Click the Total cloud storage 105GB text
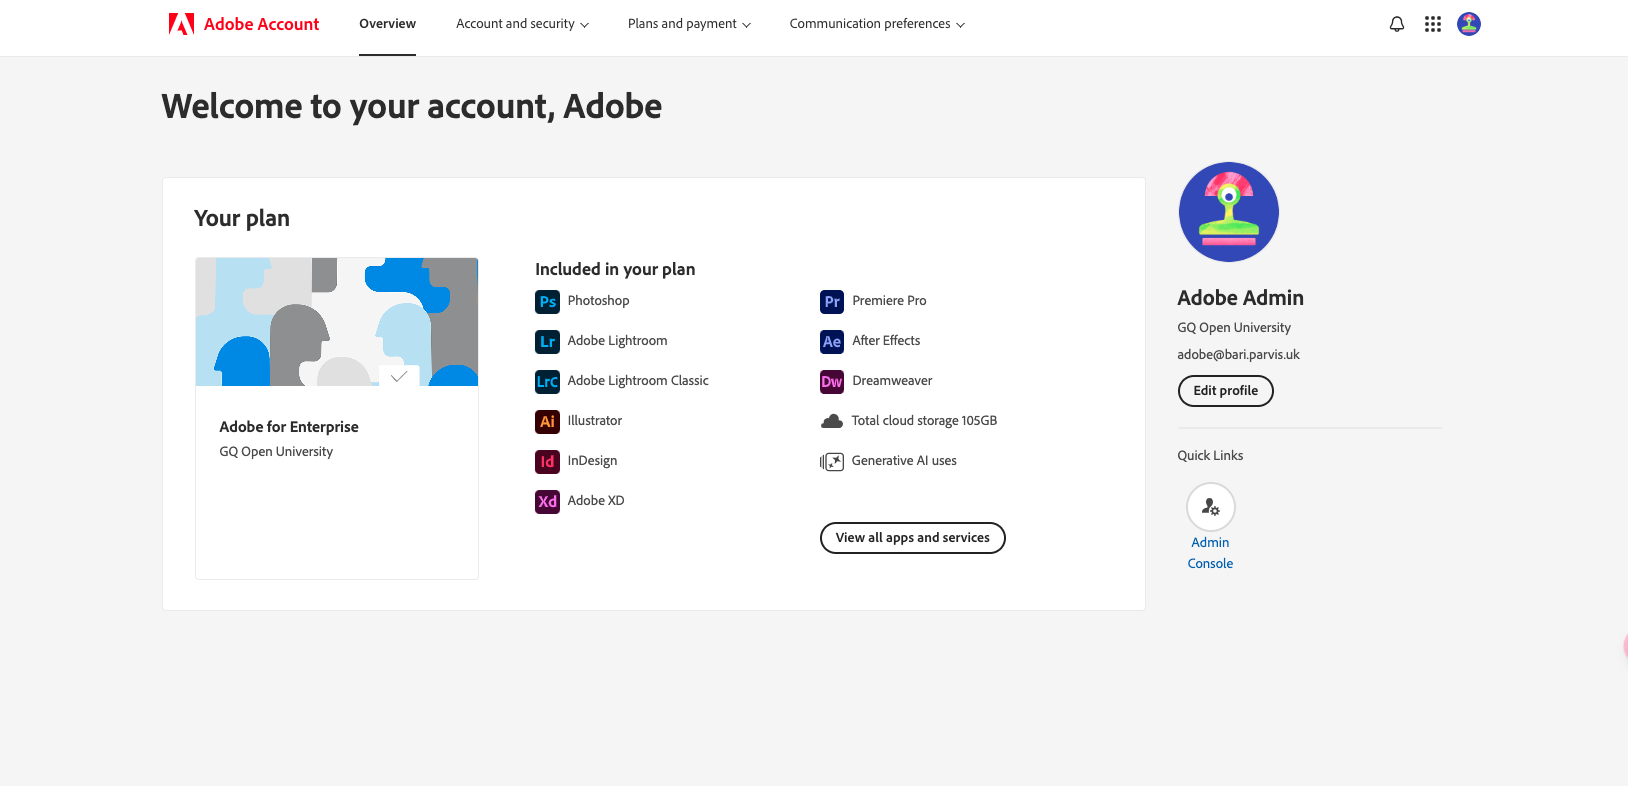The width and height of the screenshot is (1628, 786). tap(924, 421)
